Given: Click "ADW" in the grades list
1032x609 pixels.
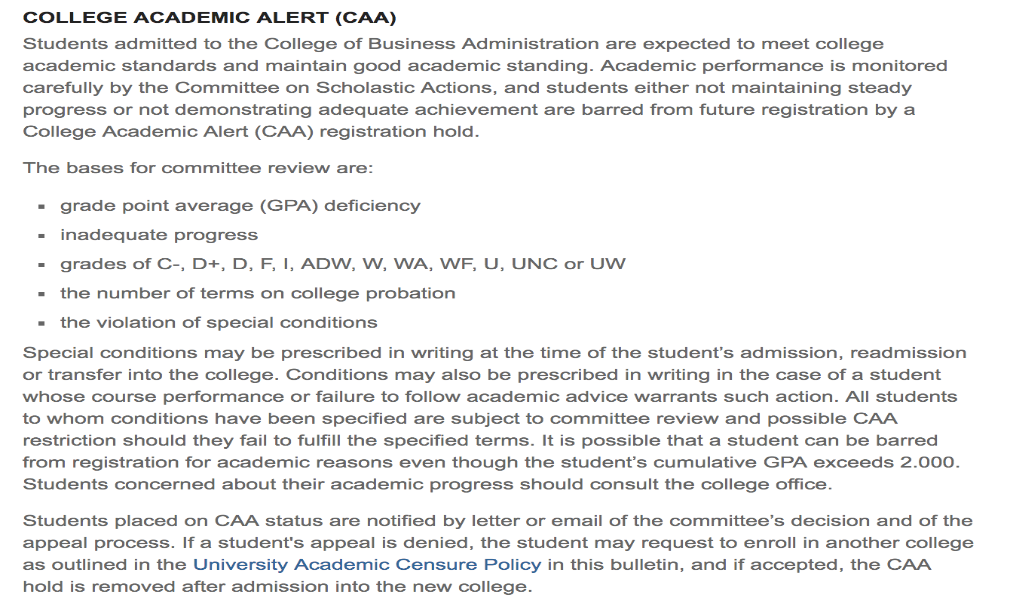Looking at the screenshot, I should point(322,264).
